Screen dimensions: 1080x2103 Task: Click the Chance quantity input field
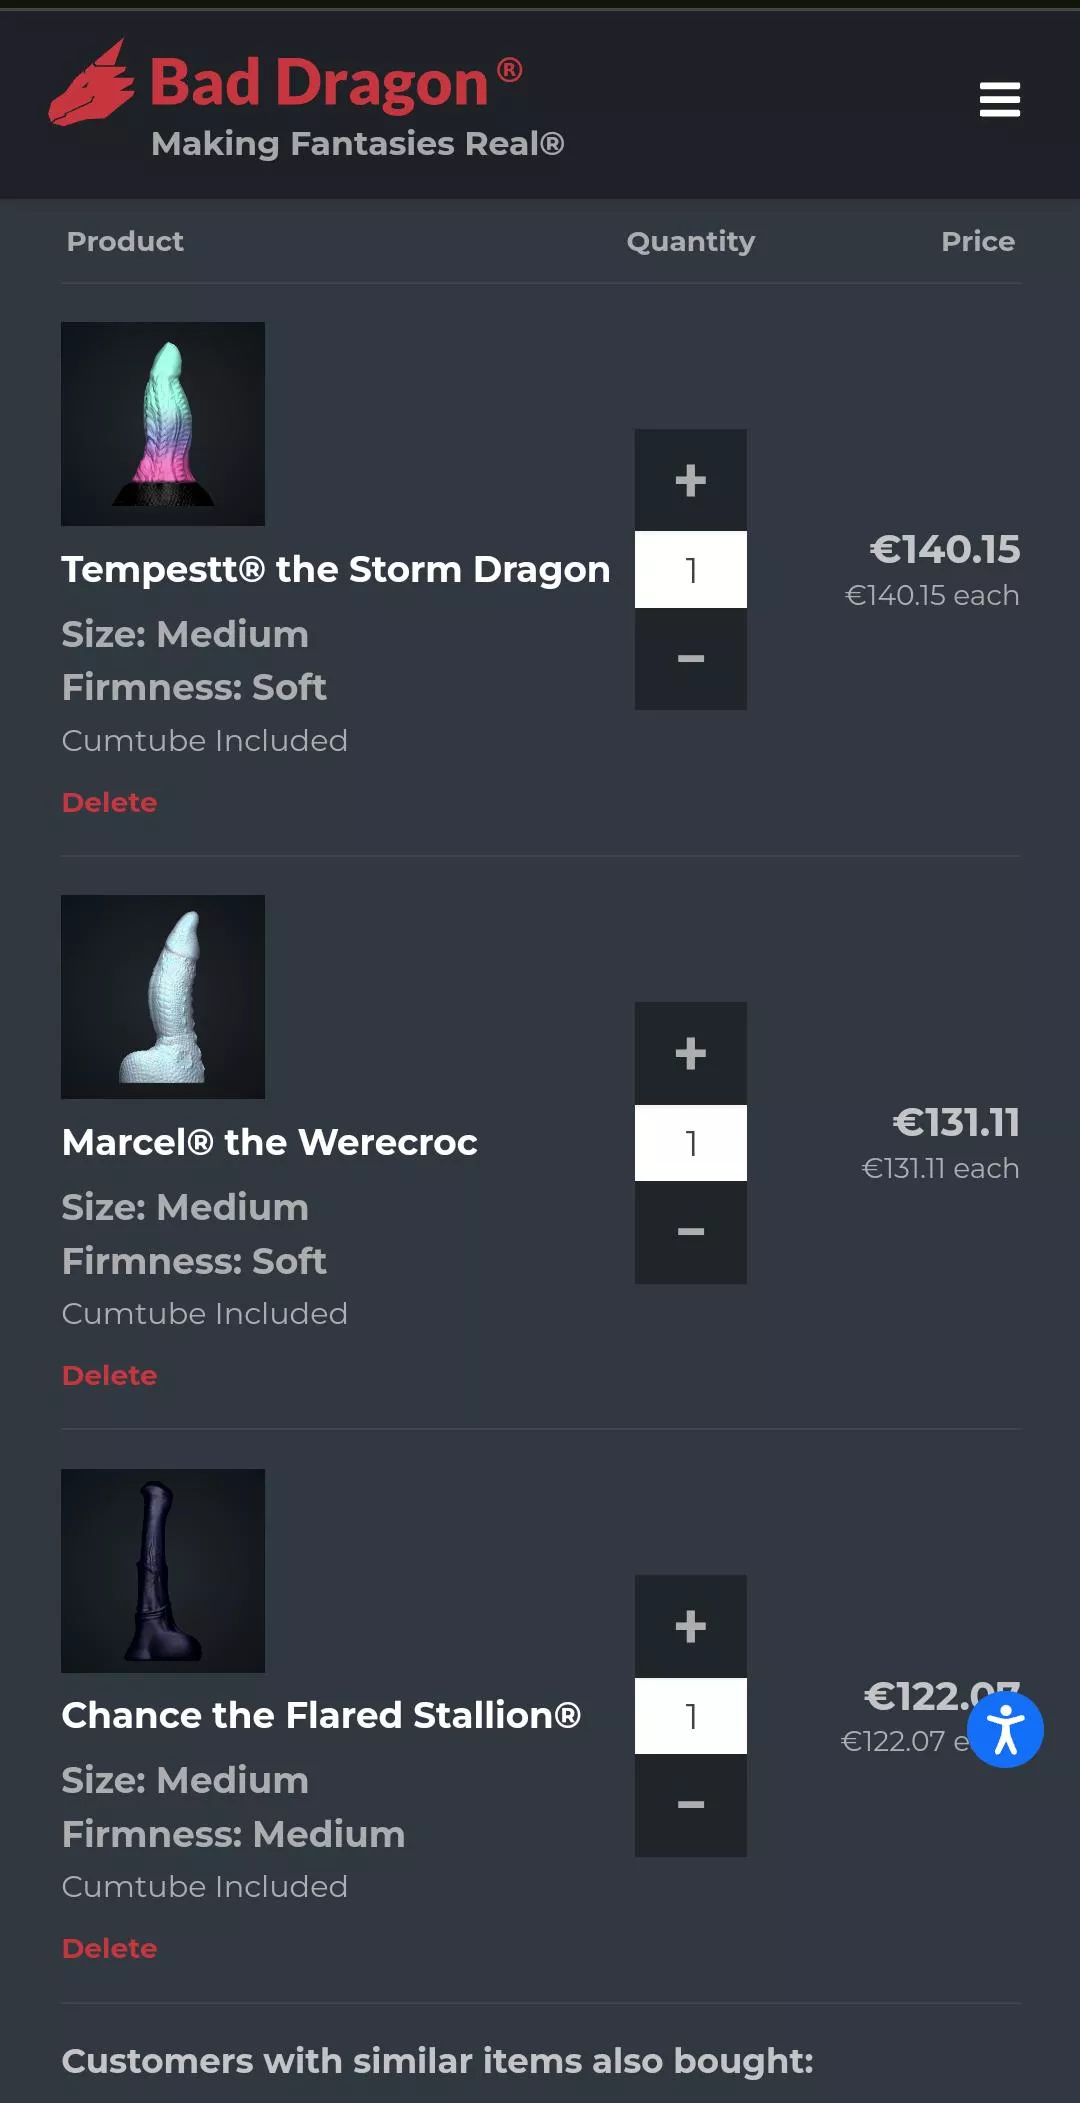[x=690, y=1716]
